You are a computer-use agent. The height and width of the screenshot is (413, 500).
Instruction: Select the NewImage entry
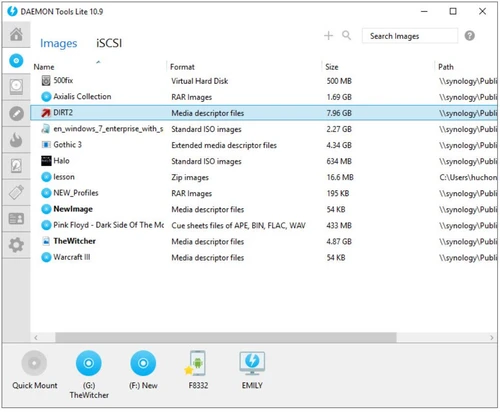click(x=264, y=209)
